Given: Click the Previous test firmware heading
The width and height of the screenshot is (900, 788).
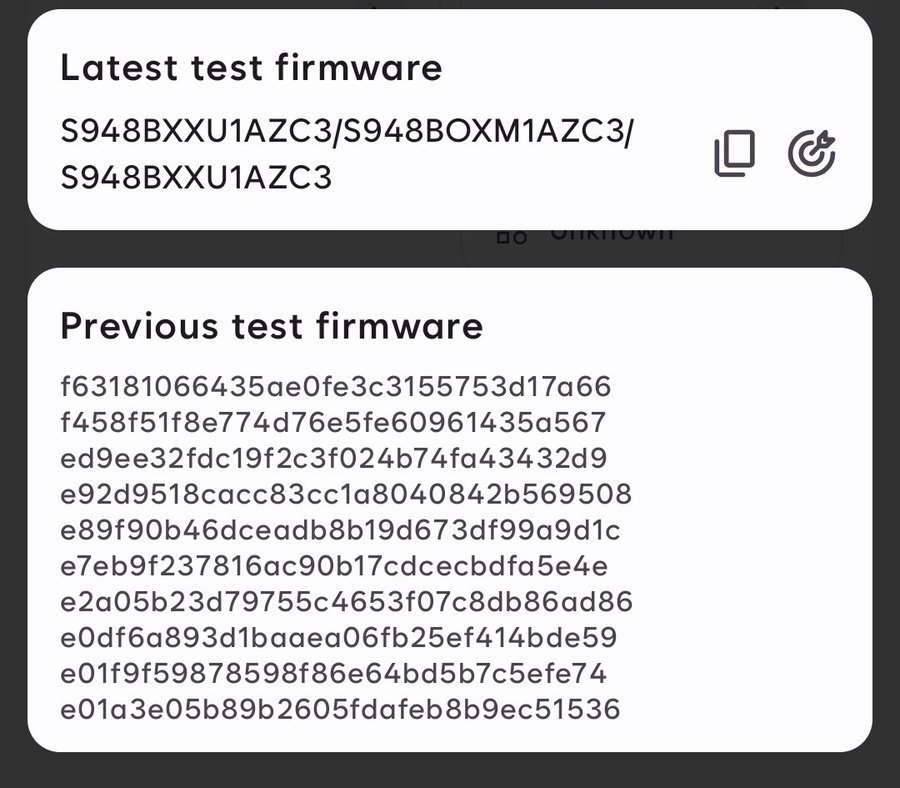Looking at the screenshot, I should 271,326.
